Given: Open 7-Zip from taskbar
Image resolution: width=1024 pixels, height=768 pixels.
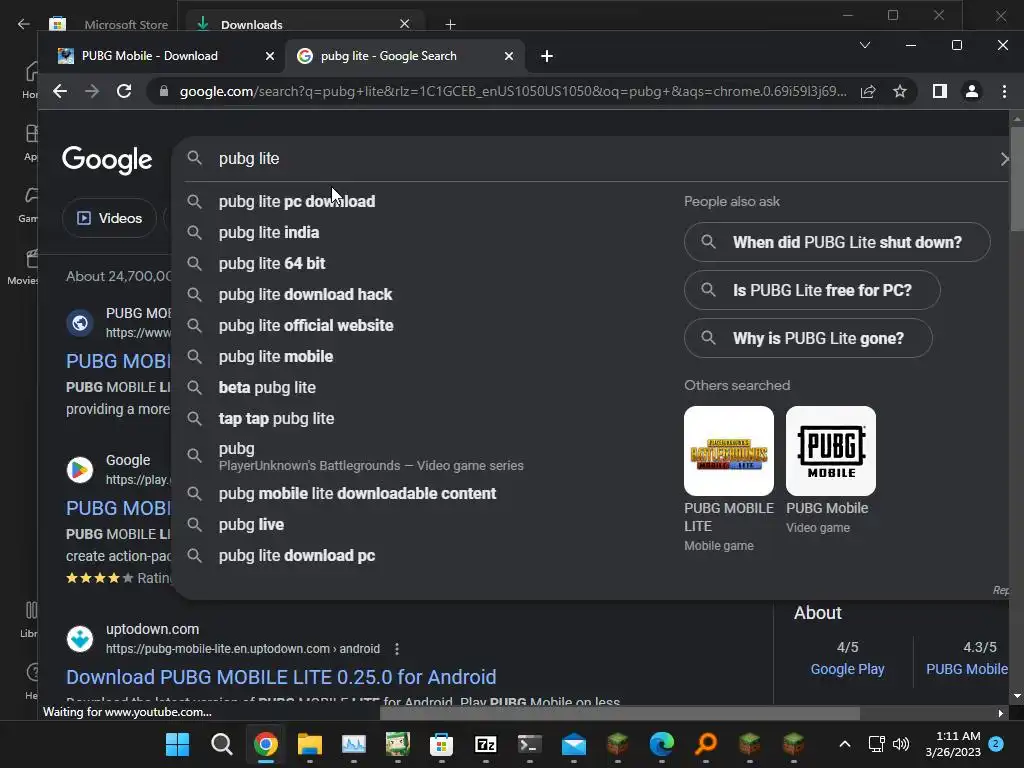Looking at the screenshot, I should coord(486,744).
